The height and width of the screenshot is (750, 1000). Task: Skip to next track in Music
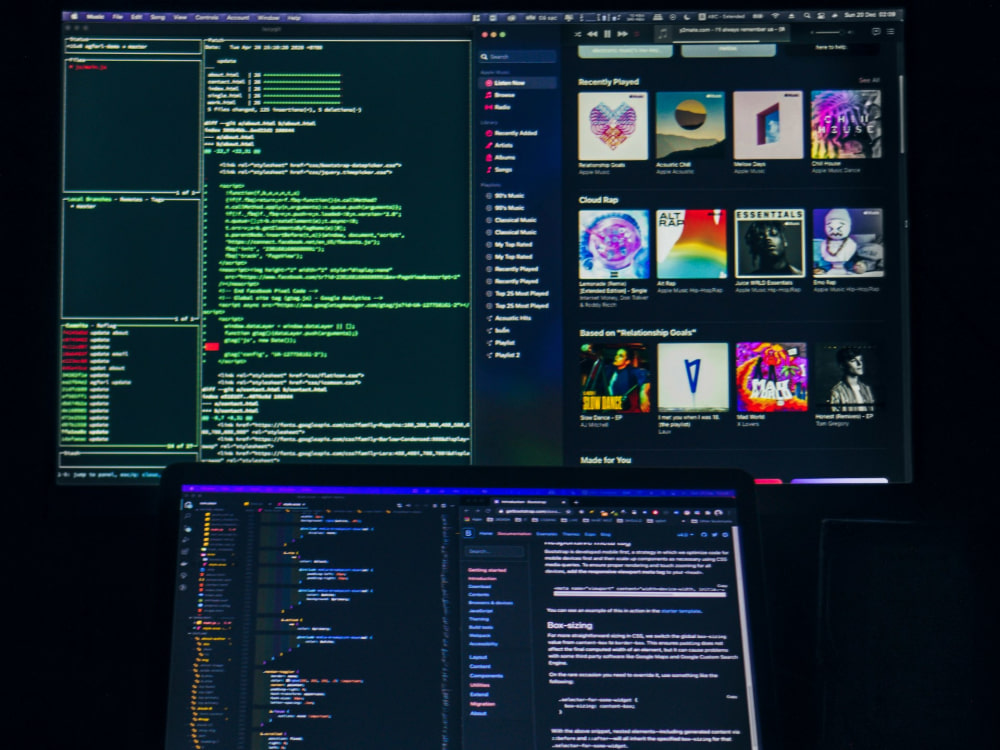coord(622,34)
